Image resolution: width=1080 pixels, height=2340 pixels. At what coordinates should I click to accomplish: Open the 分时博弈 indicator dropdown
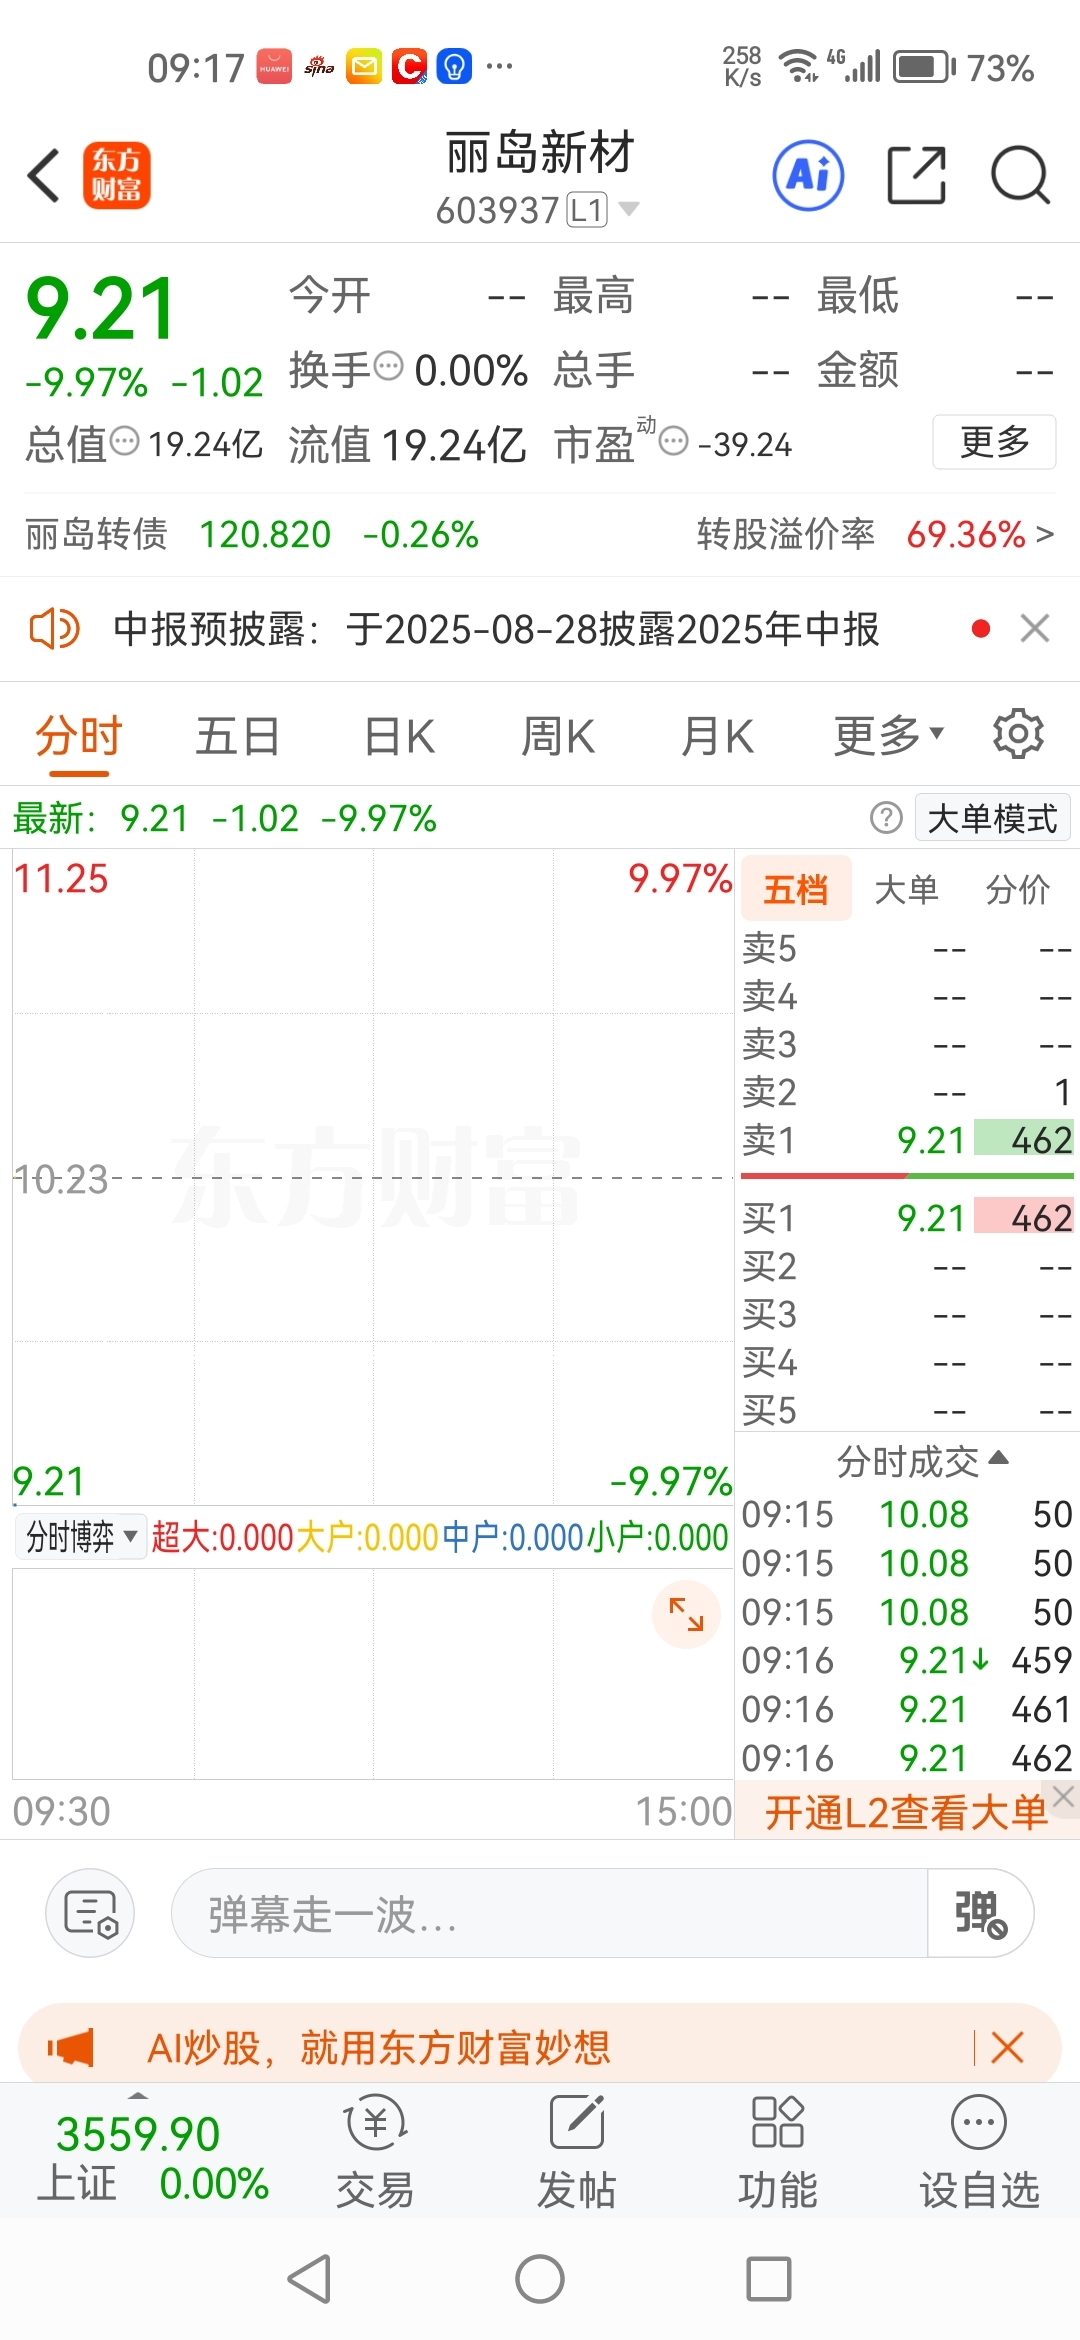(x=81, y=1537)
